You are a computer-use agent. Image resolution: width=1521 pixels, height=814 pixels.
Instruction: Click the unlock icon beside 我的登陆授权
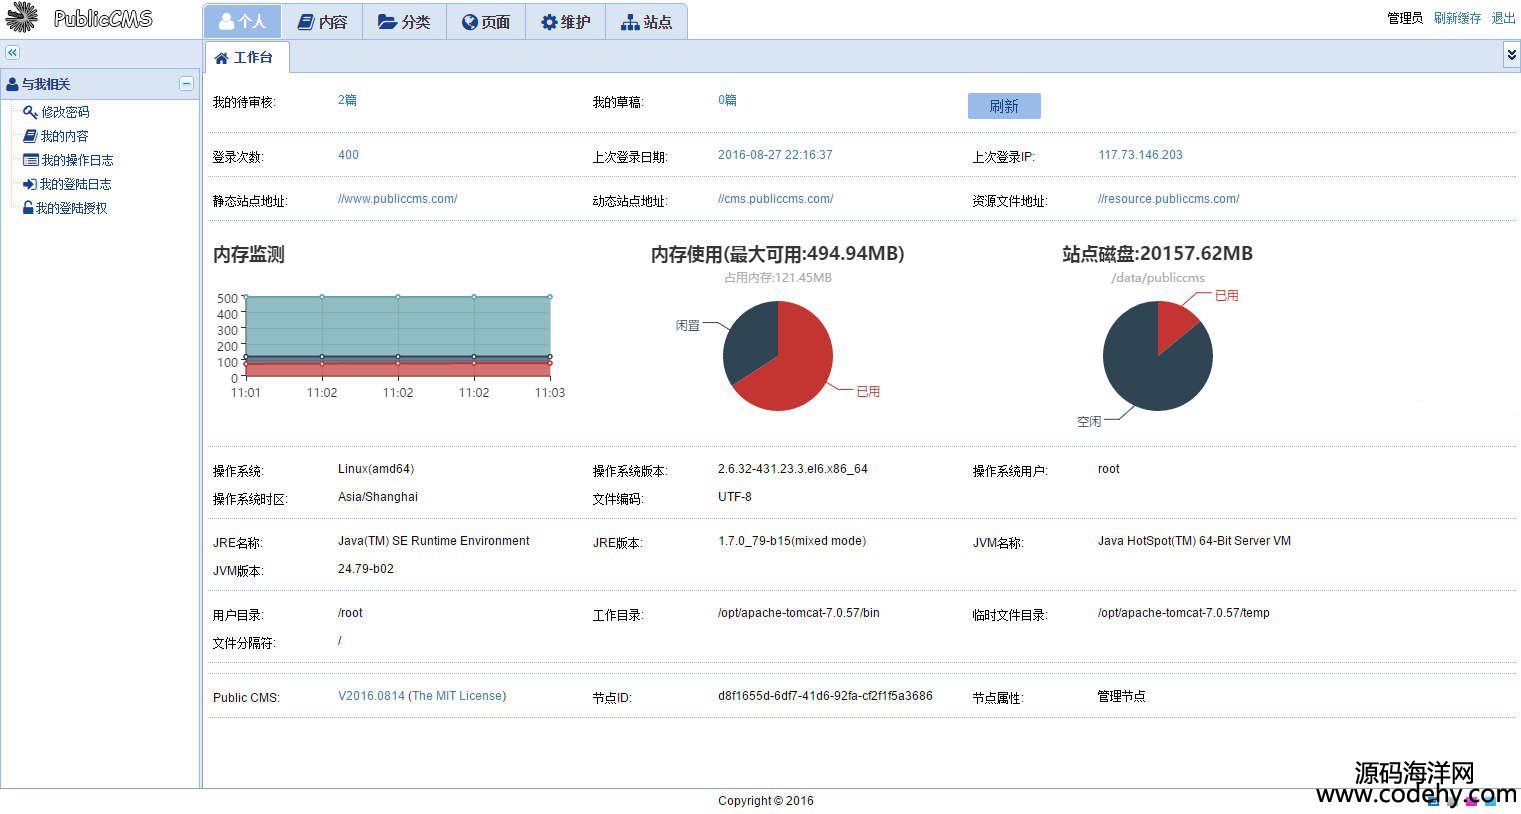click(x=28, y=208)
